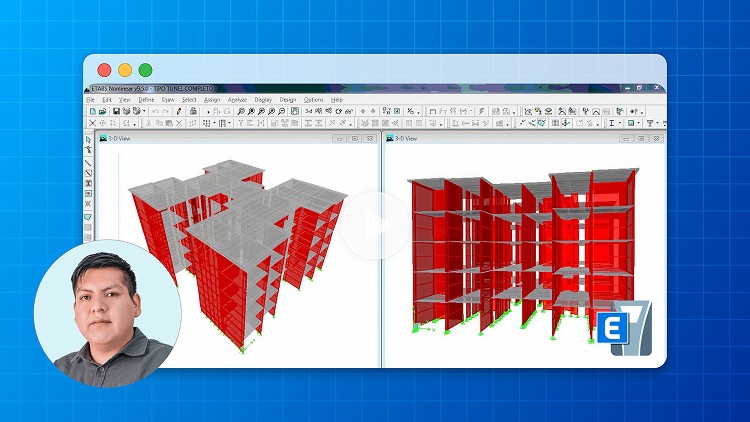Click the right '3-D View' window title
The width and height of the screenshot is (750, 422).
click(x=406, y=138)
